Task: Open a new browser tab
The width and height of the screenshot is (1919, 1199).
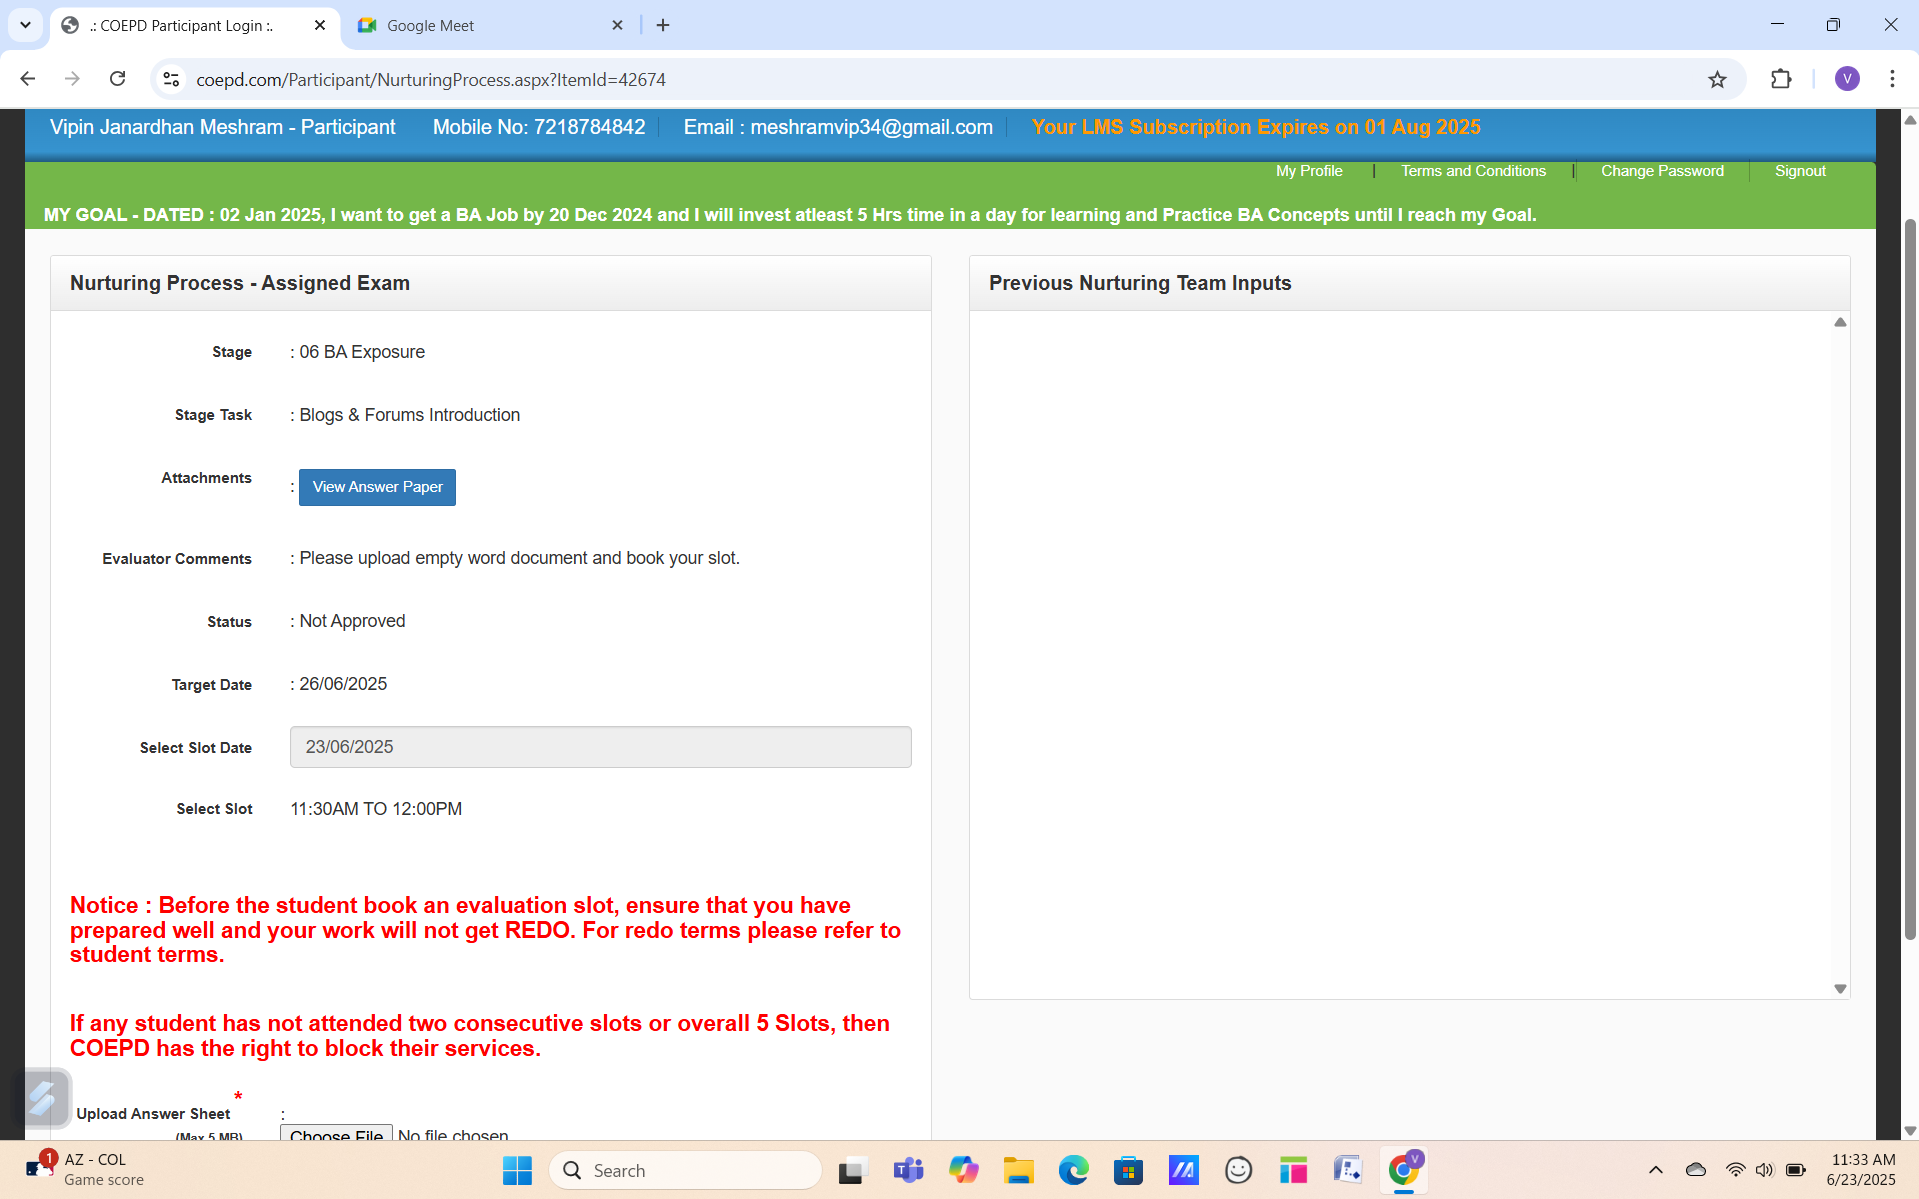Action: [663, 25]
